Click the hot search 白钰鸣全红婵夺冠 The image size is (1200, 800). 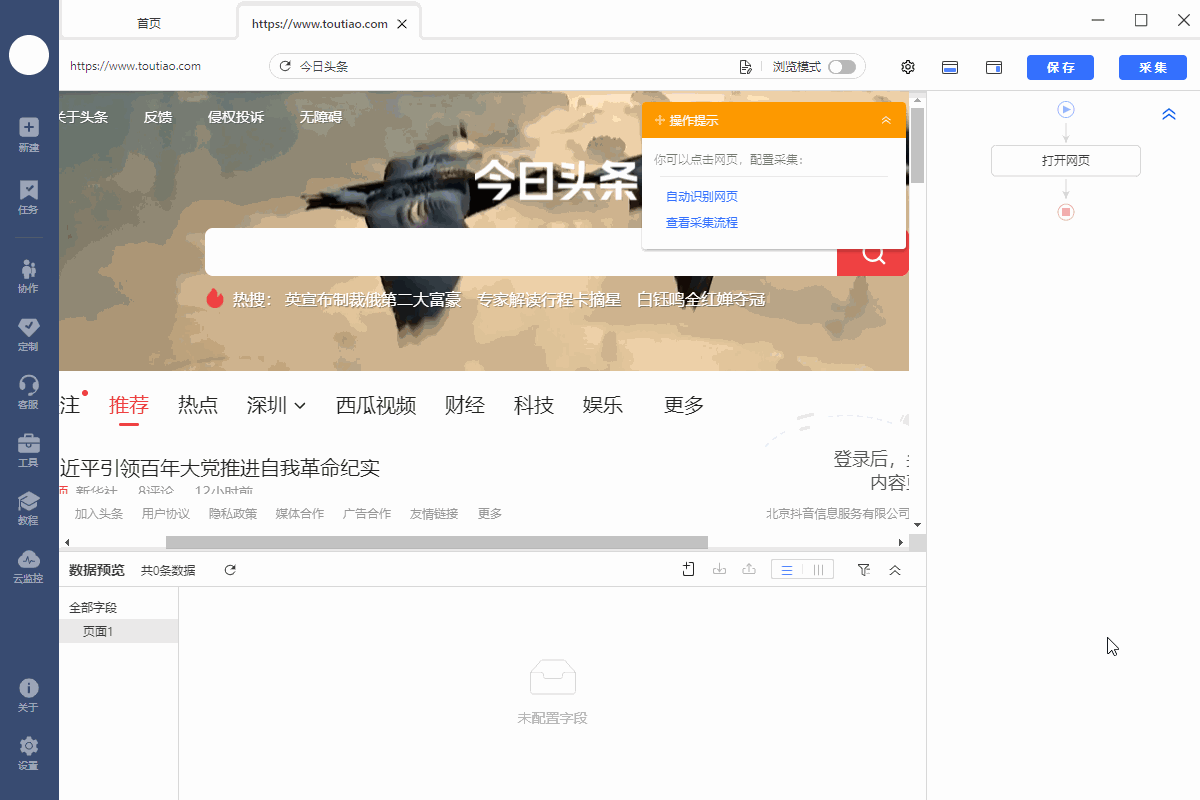701,299
